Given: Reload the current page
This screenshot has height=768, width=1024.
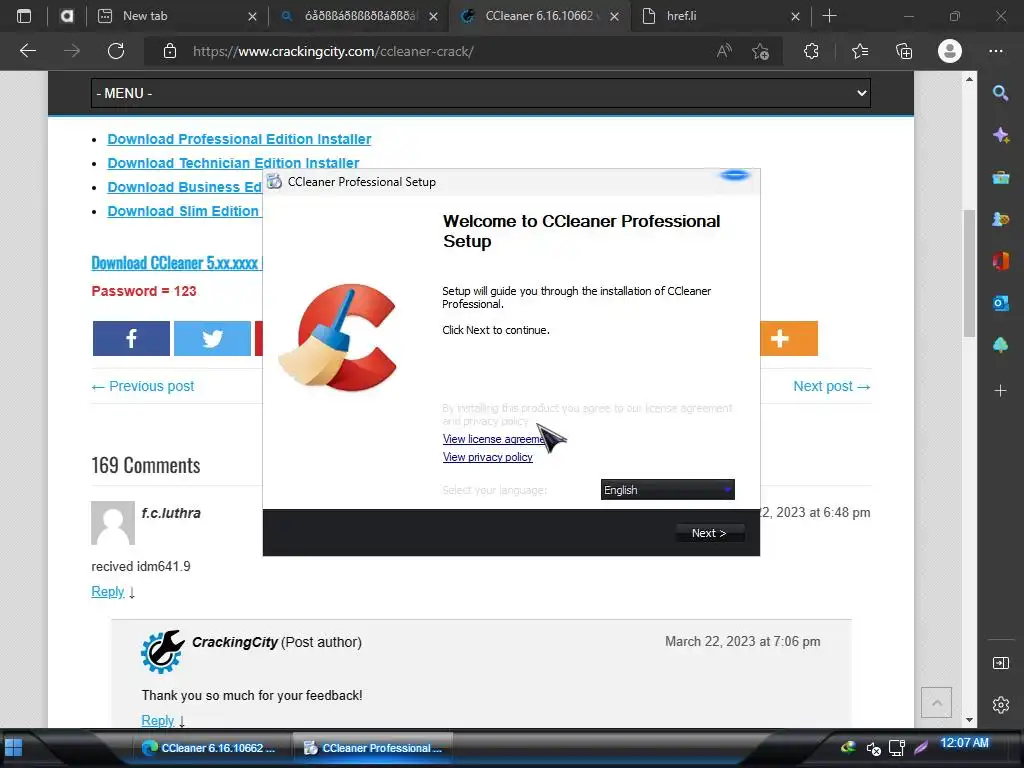Looking at the screenshot, I should pyautogui.click(x=116, y=51).
